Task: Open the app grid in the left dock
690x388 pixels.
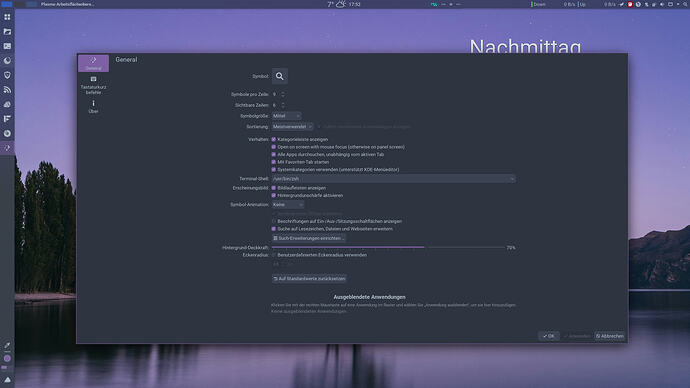Action: (x=7, y=17)
